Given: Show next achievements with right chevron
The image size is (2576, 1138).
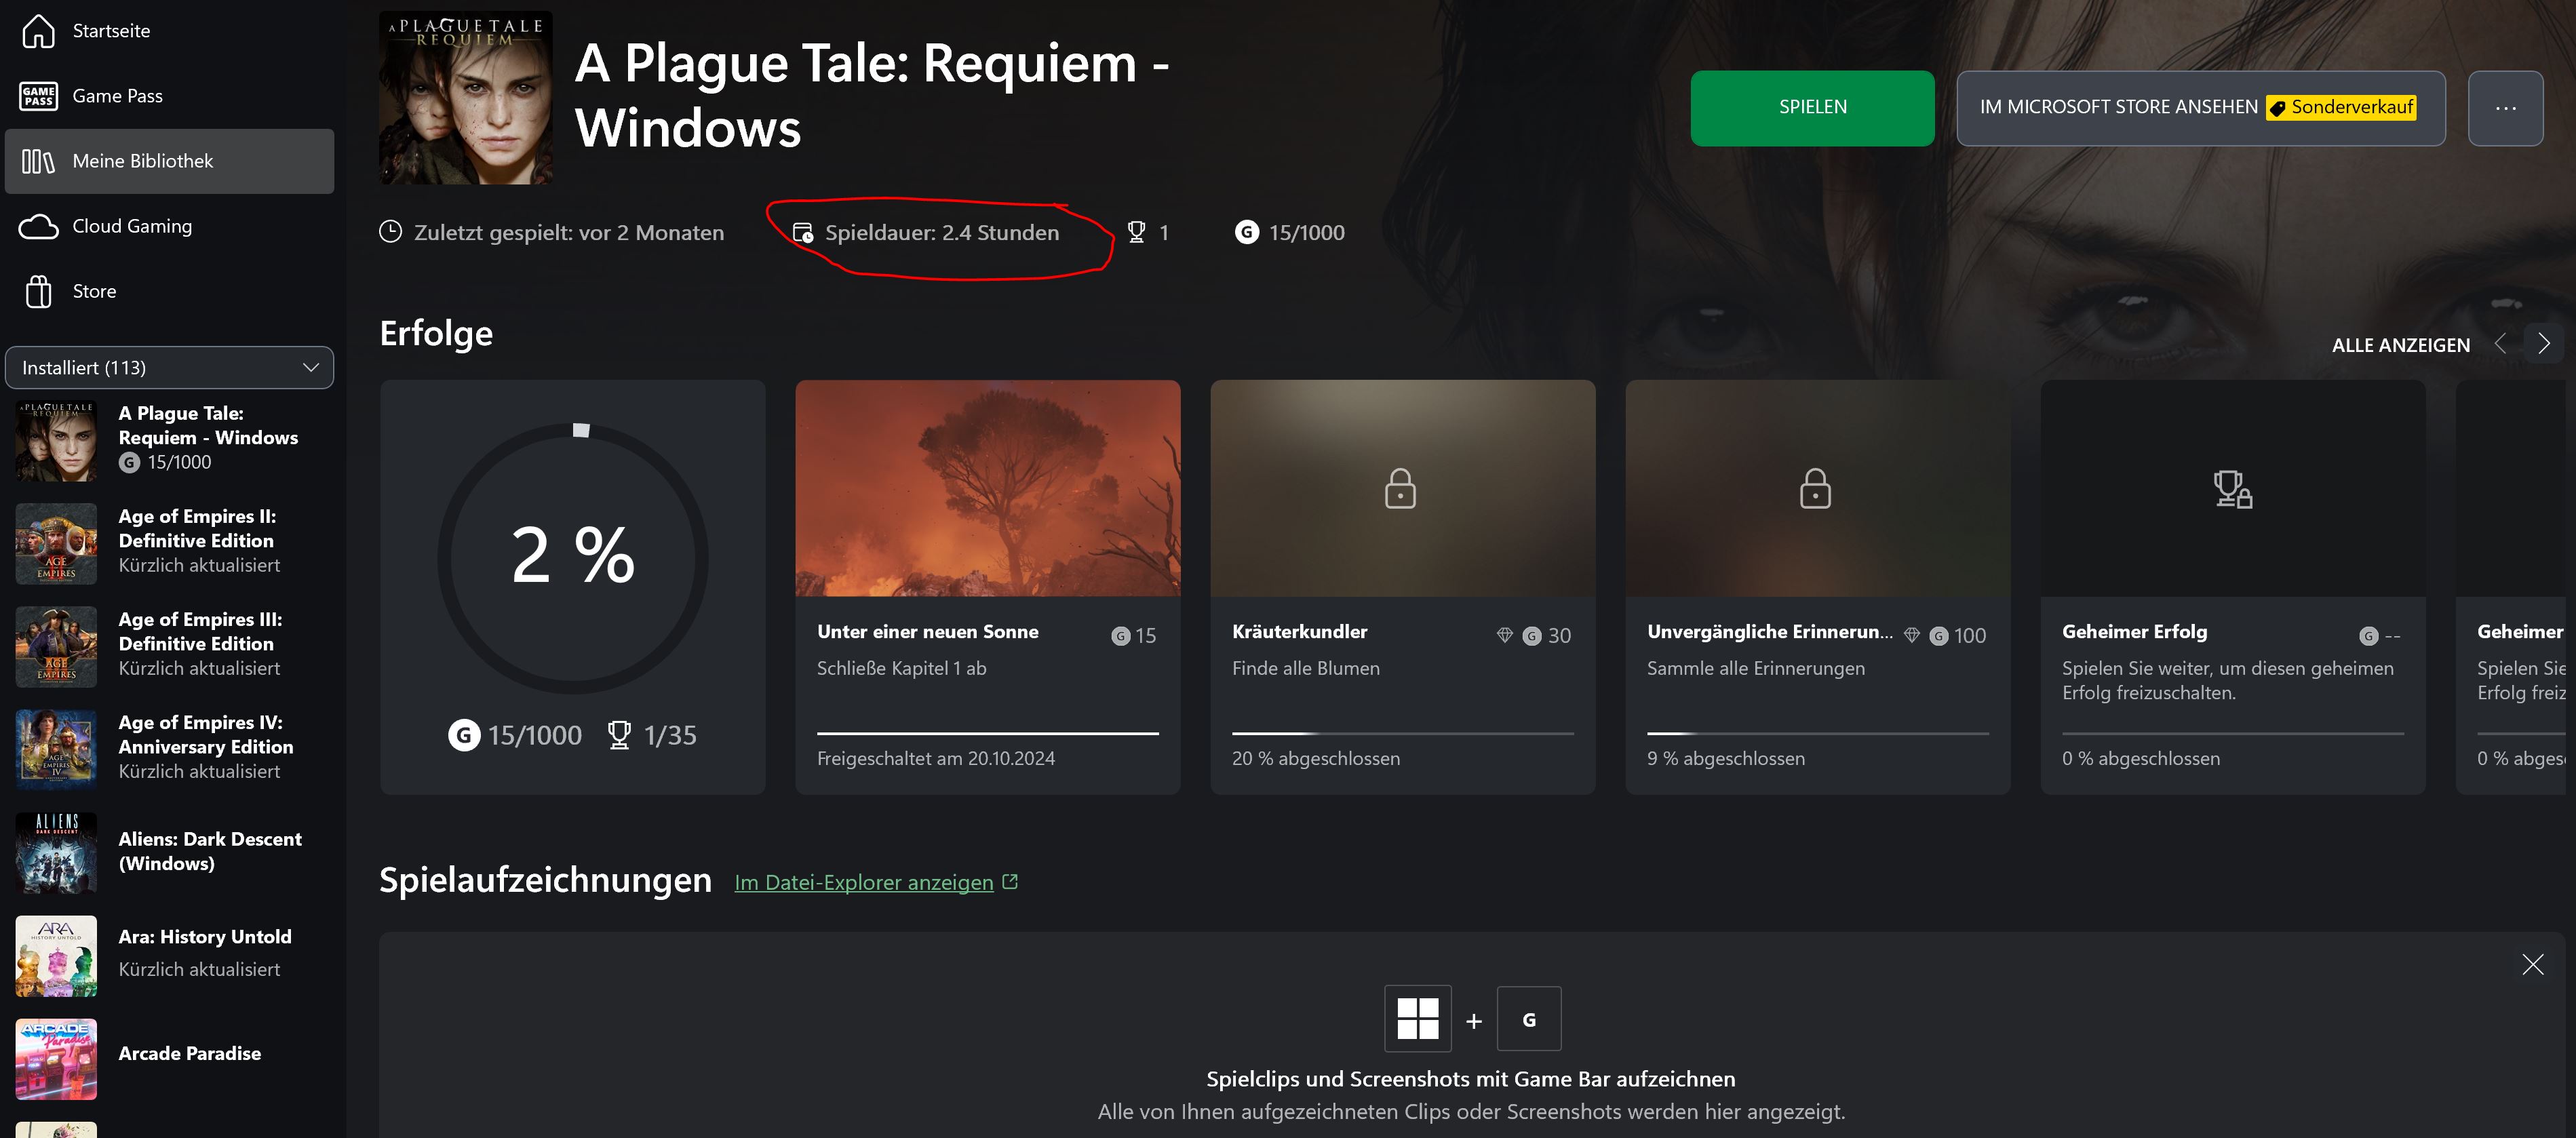Looking at the screenshot, I should tap(2543, 344).
